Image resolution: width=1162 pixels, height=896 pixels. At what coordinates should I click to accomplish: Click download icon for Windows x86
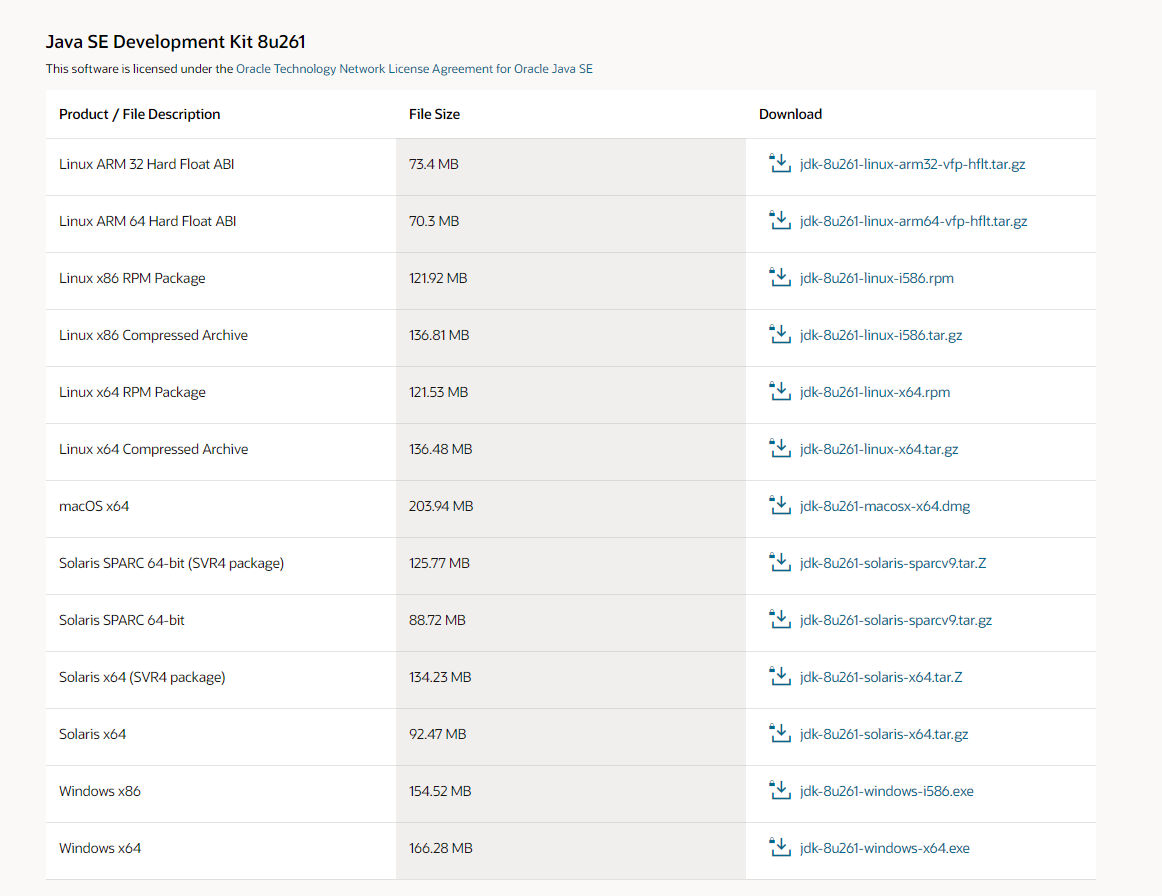[x=780, y=791]
